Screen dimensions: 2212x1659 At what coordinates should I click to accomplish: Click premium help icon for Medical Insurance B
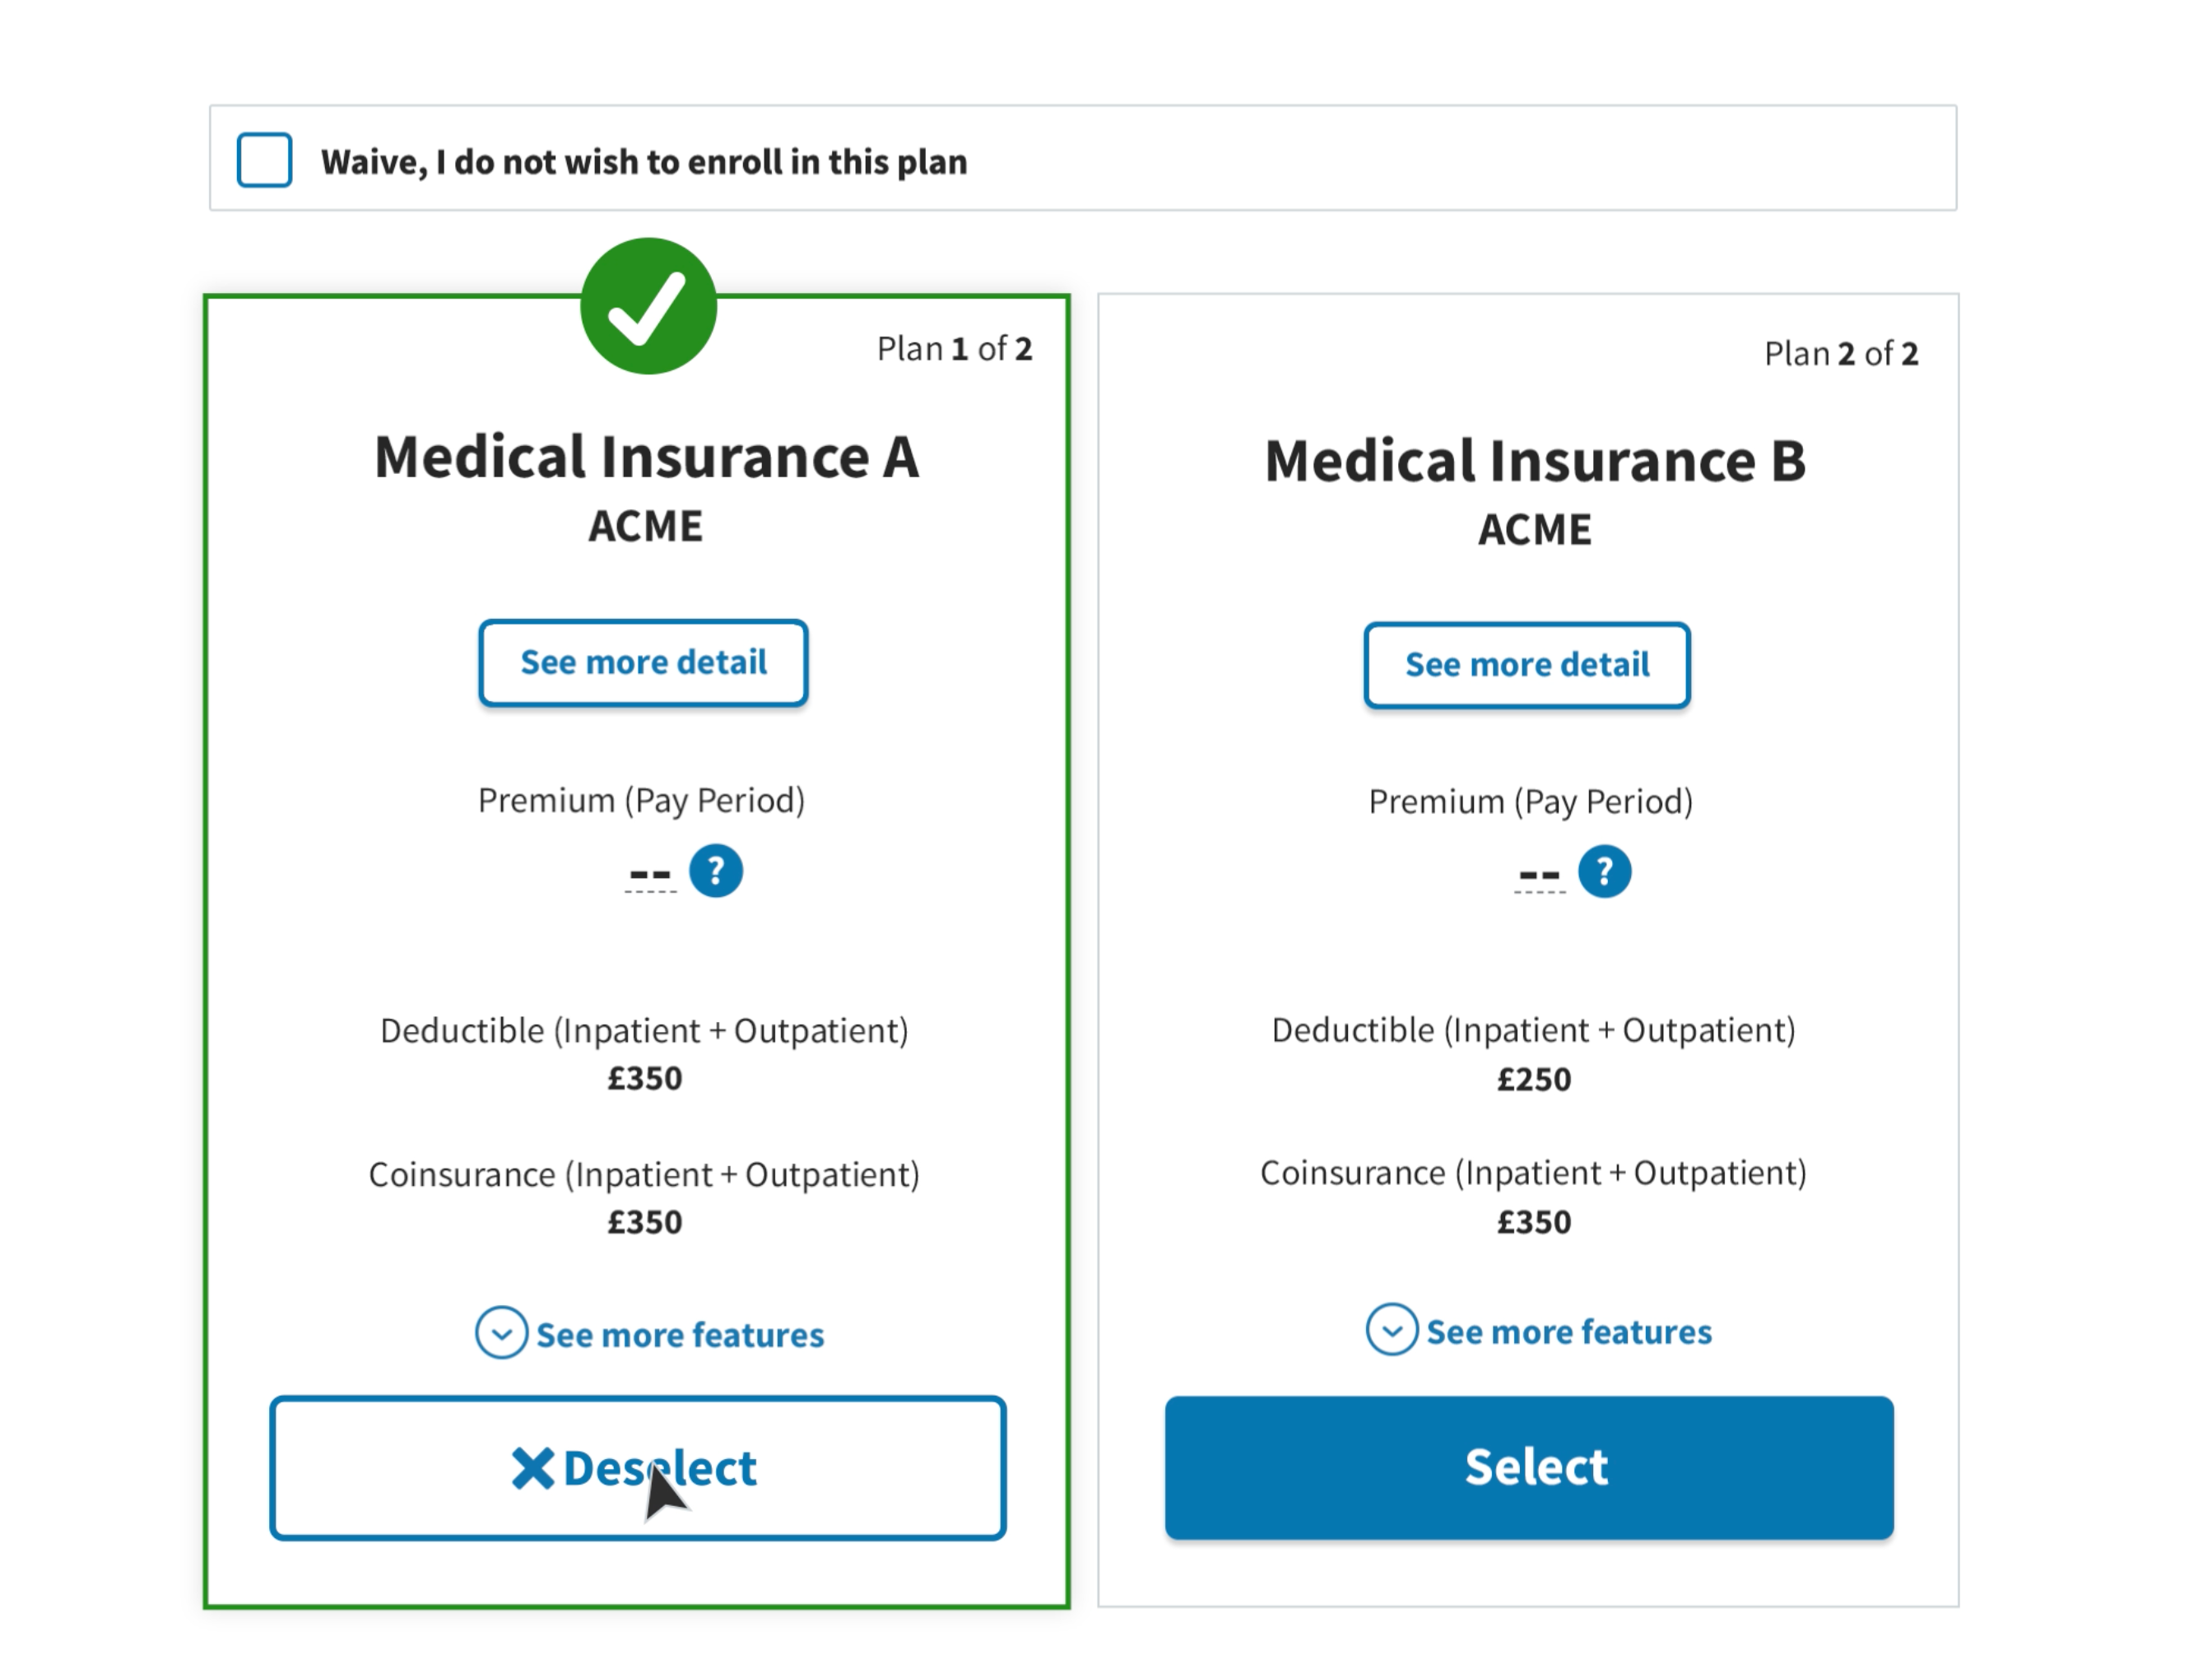coord(1604,872)
